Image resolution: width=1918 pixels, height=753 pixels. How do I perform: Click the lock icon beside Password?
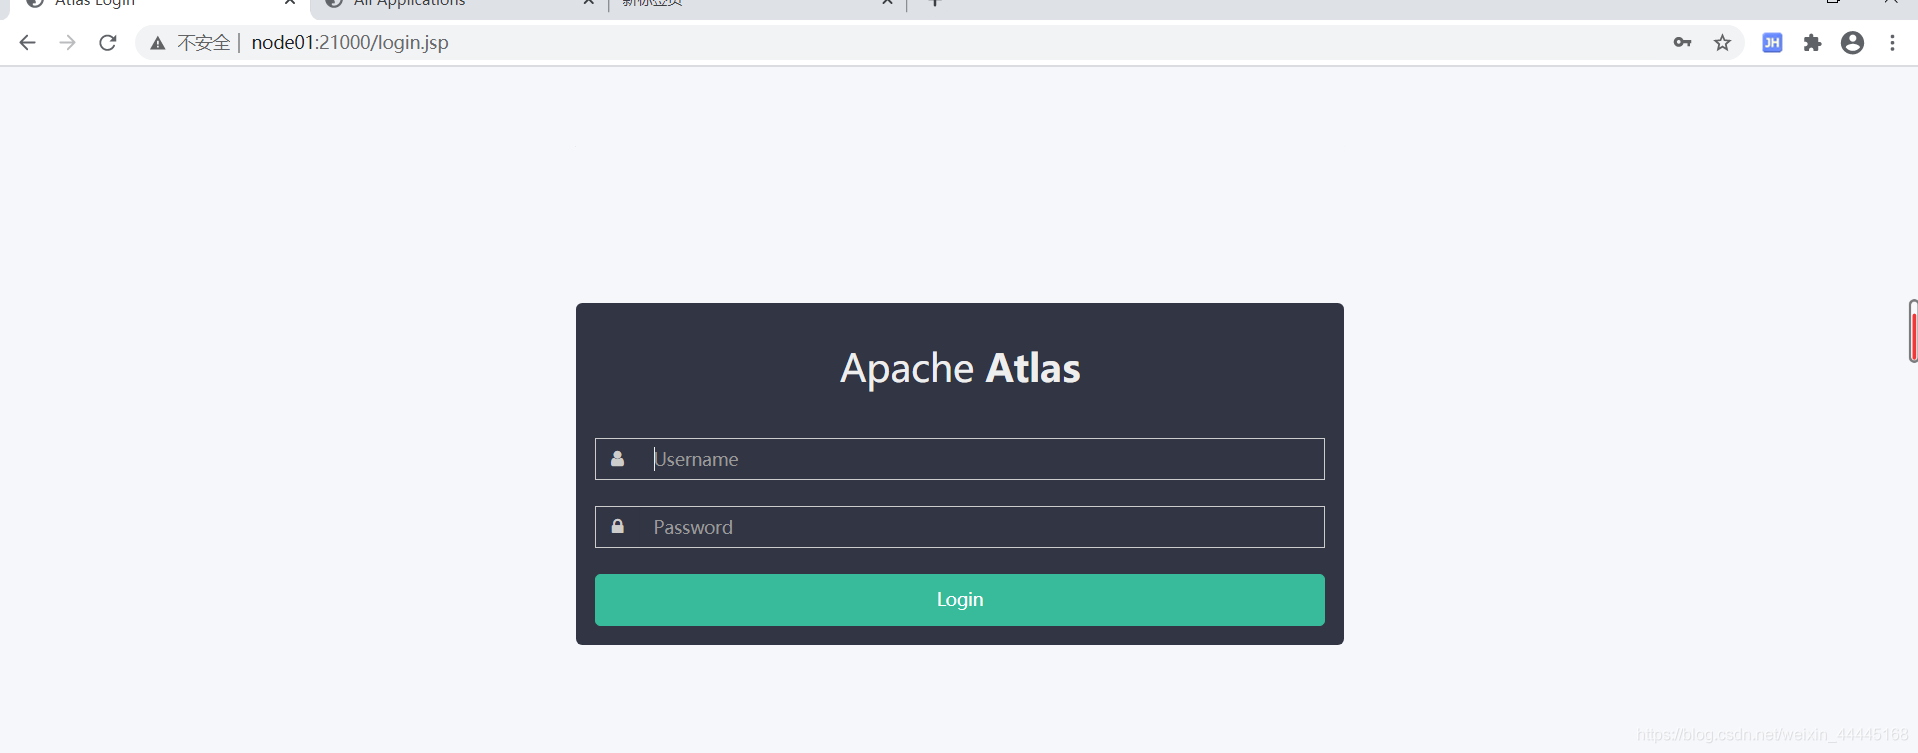click(617, 526)
